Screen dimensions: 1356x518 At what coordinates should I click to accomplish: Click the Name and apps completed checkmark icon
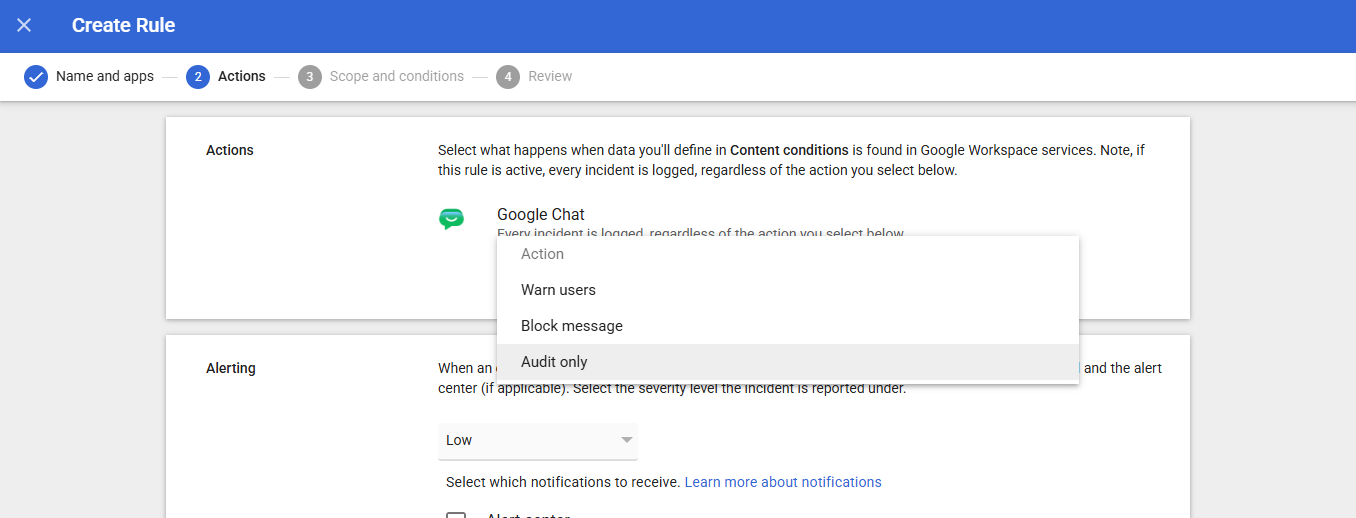(36, 77)
